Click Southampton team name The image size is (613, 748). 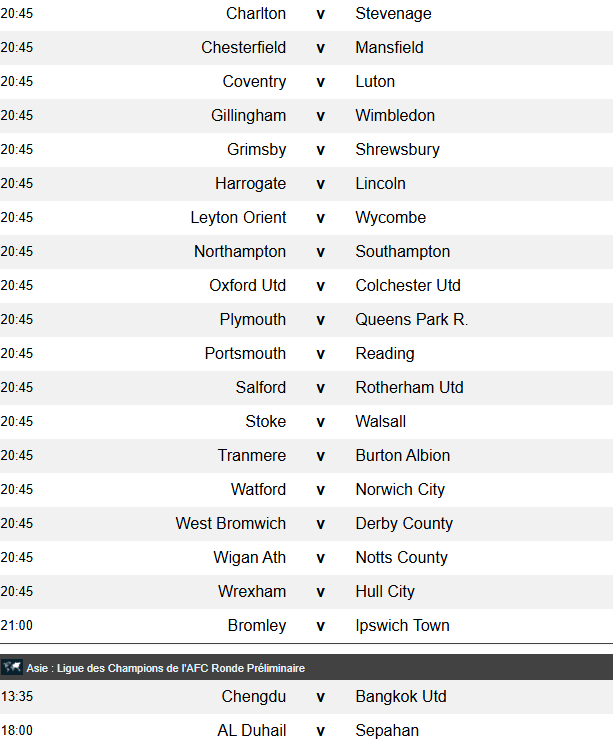pyautogui.click(x=402, y=252)
